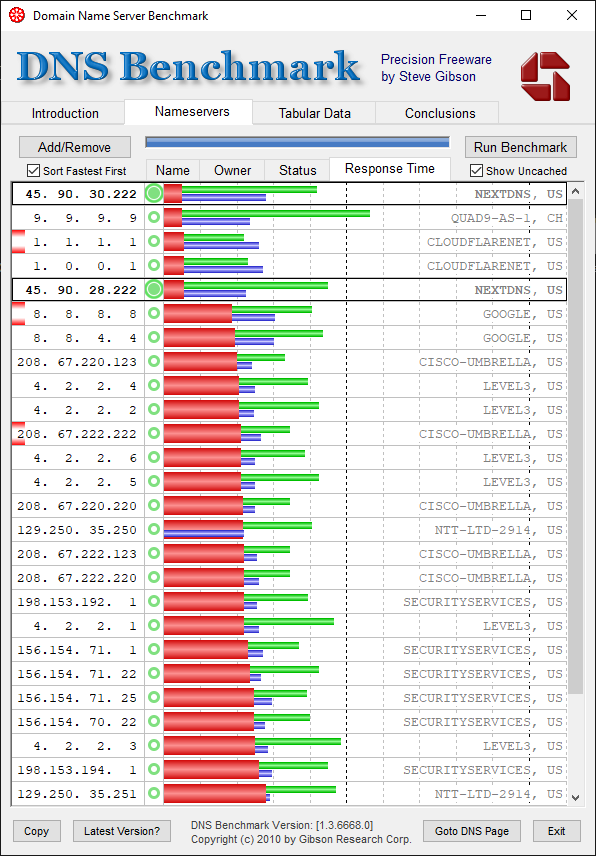
Task: Click status circle for 8.8.8.8
Action: [x=154, y=313]
